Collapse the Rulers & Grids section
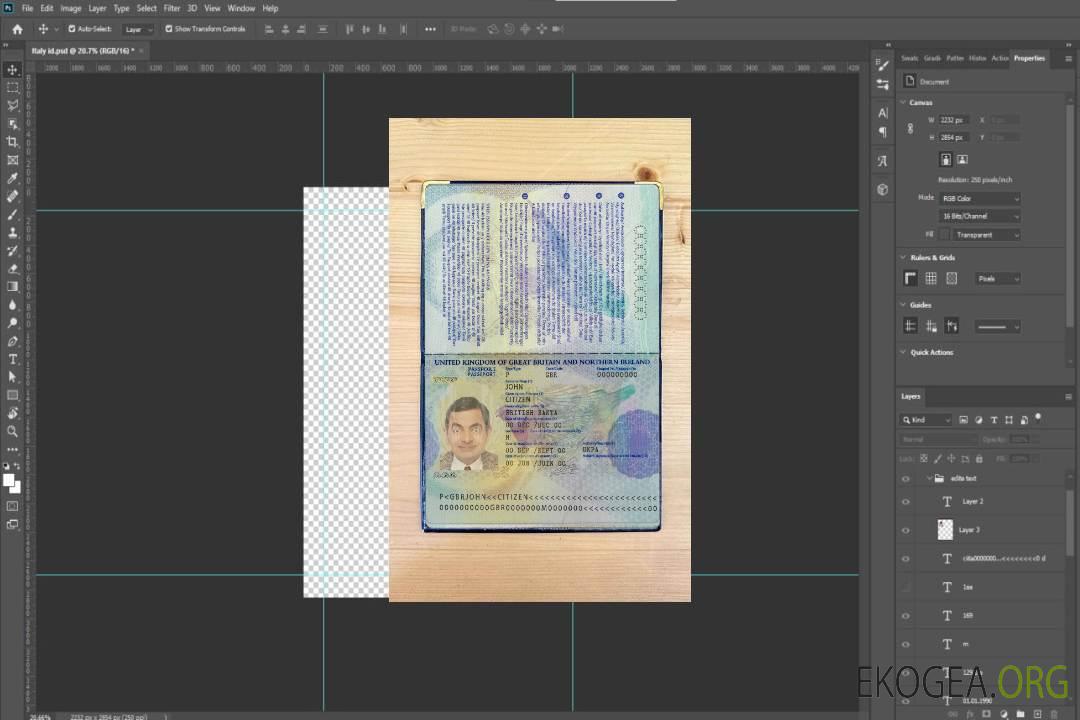 point(904,258)
